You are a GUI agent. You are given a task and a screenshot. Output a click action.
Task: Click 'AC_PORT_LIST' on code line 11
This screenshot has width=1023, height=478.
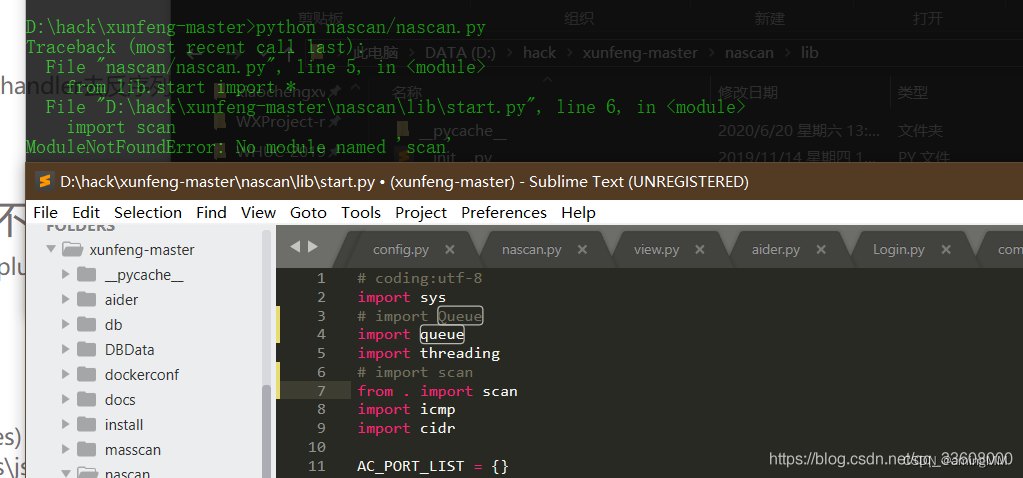coord(410,466)
